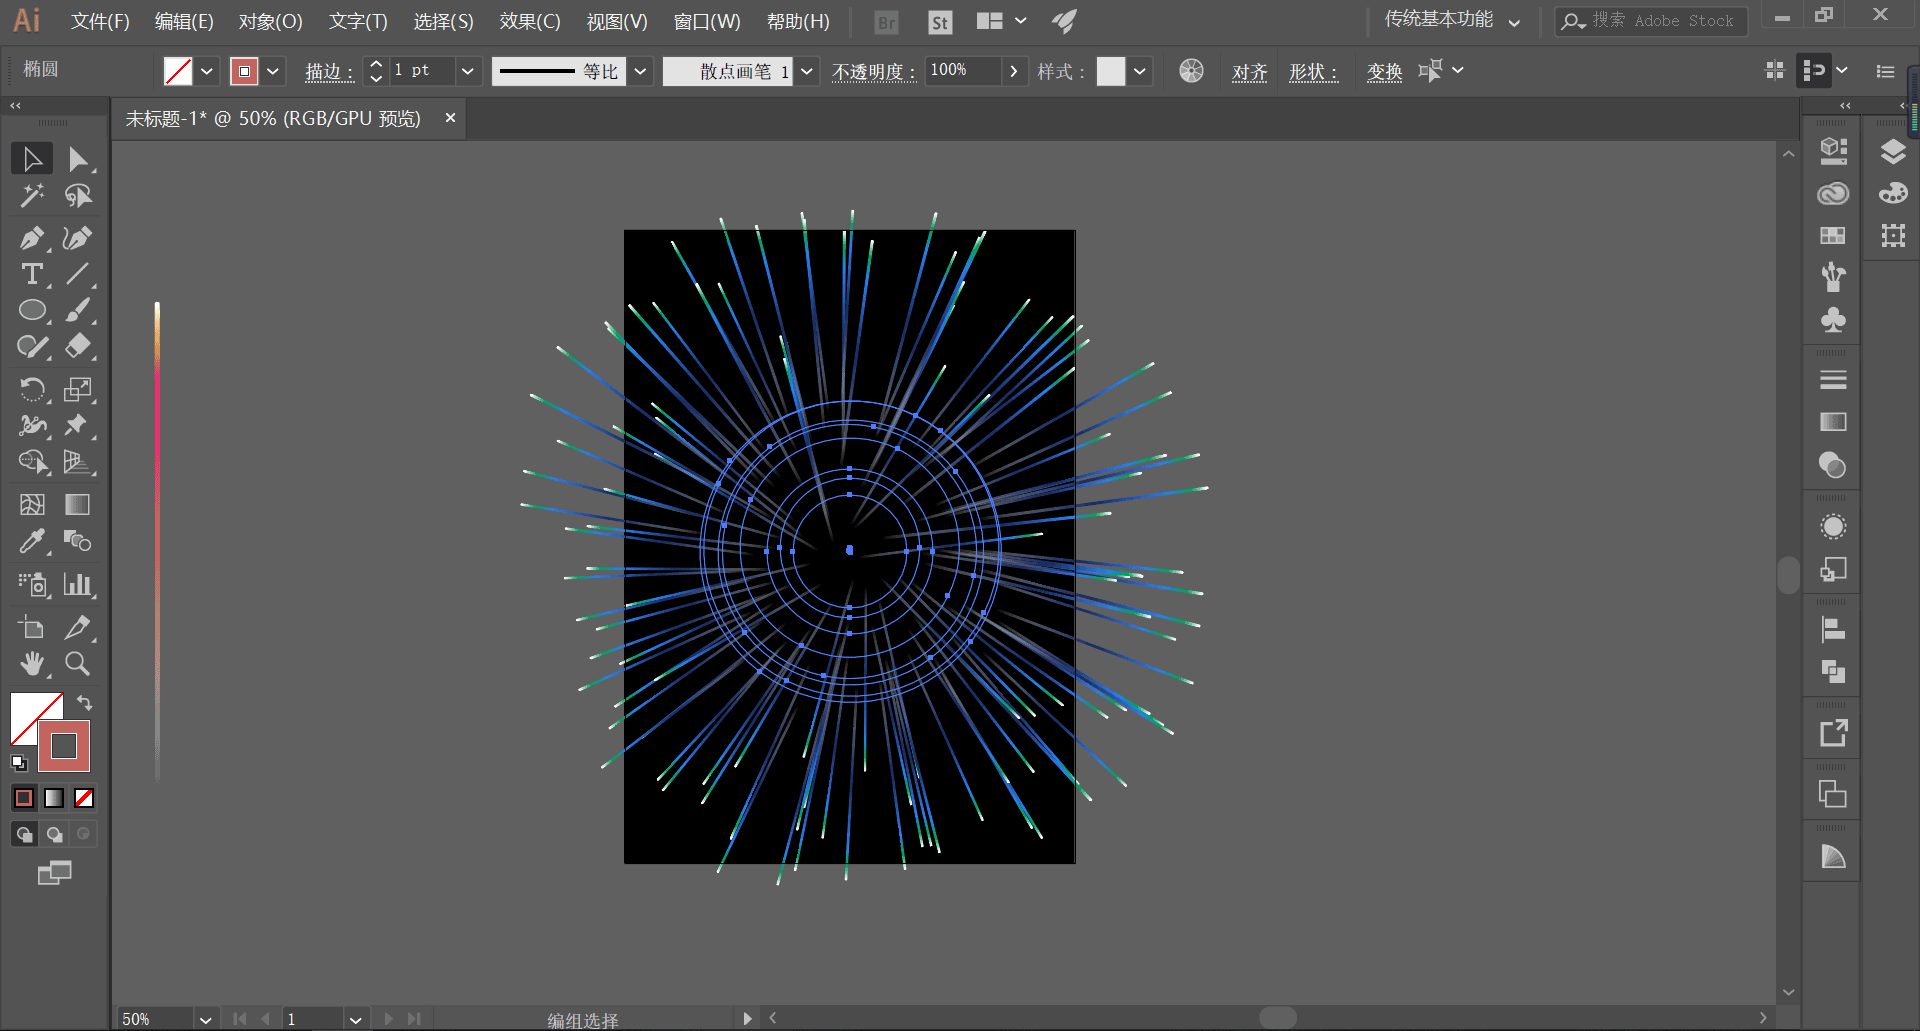Select the Shaper tool
Viewport: 1920px width, 1031px height.
32,346
